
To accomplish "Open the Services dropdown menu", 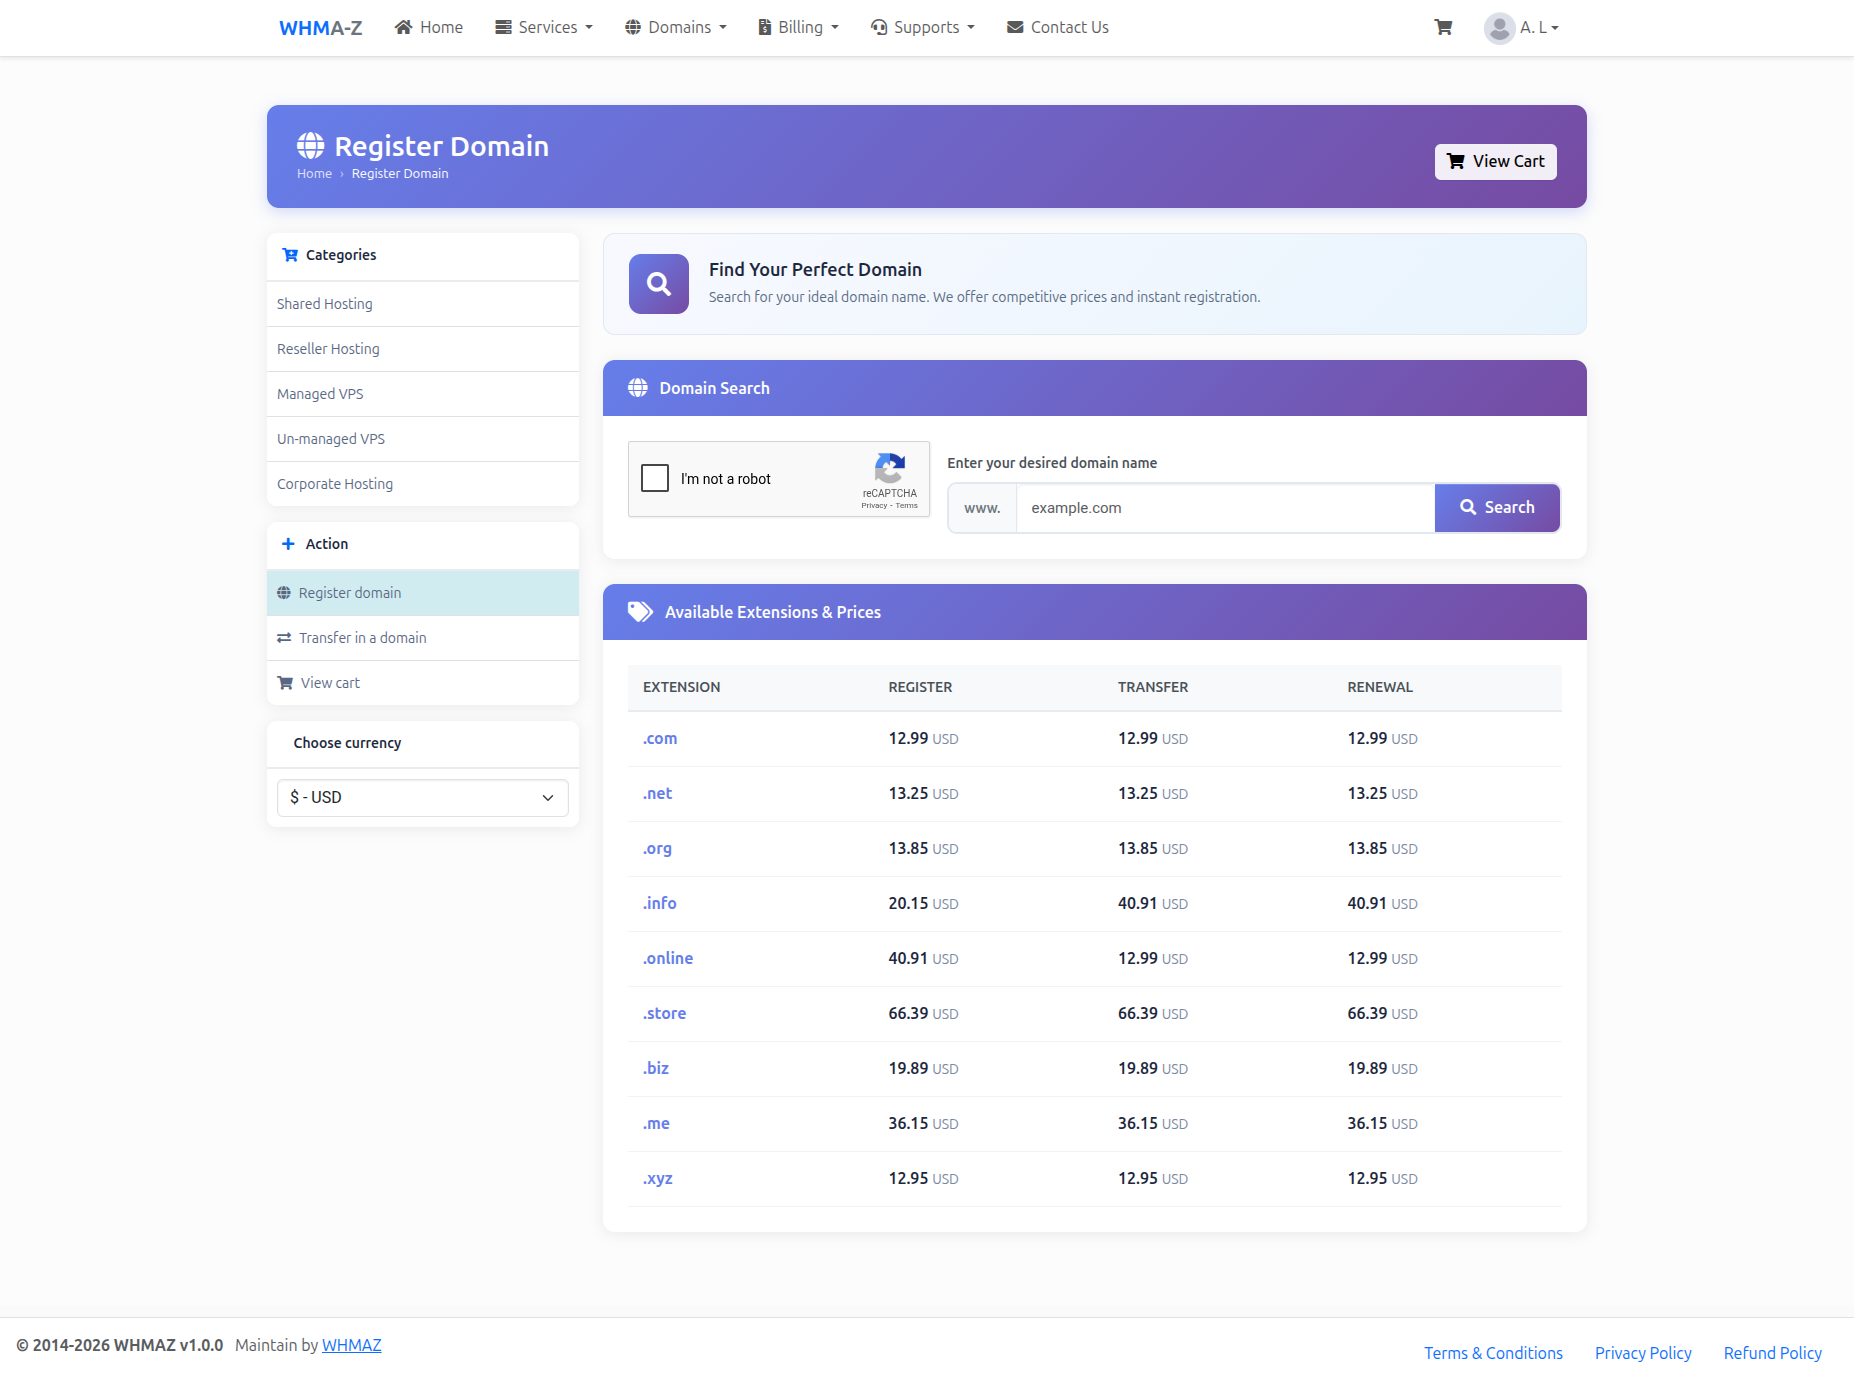I will click(543, 27).
